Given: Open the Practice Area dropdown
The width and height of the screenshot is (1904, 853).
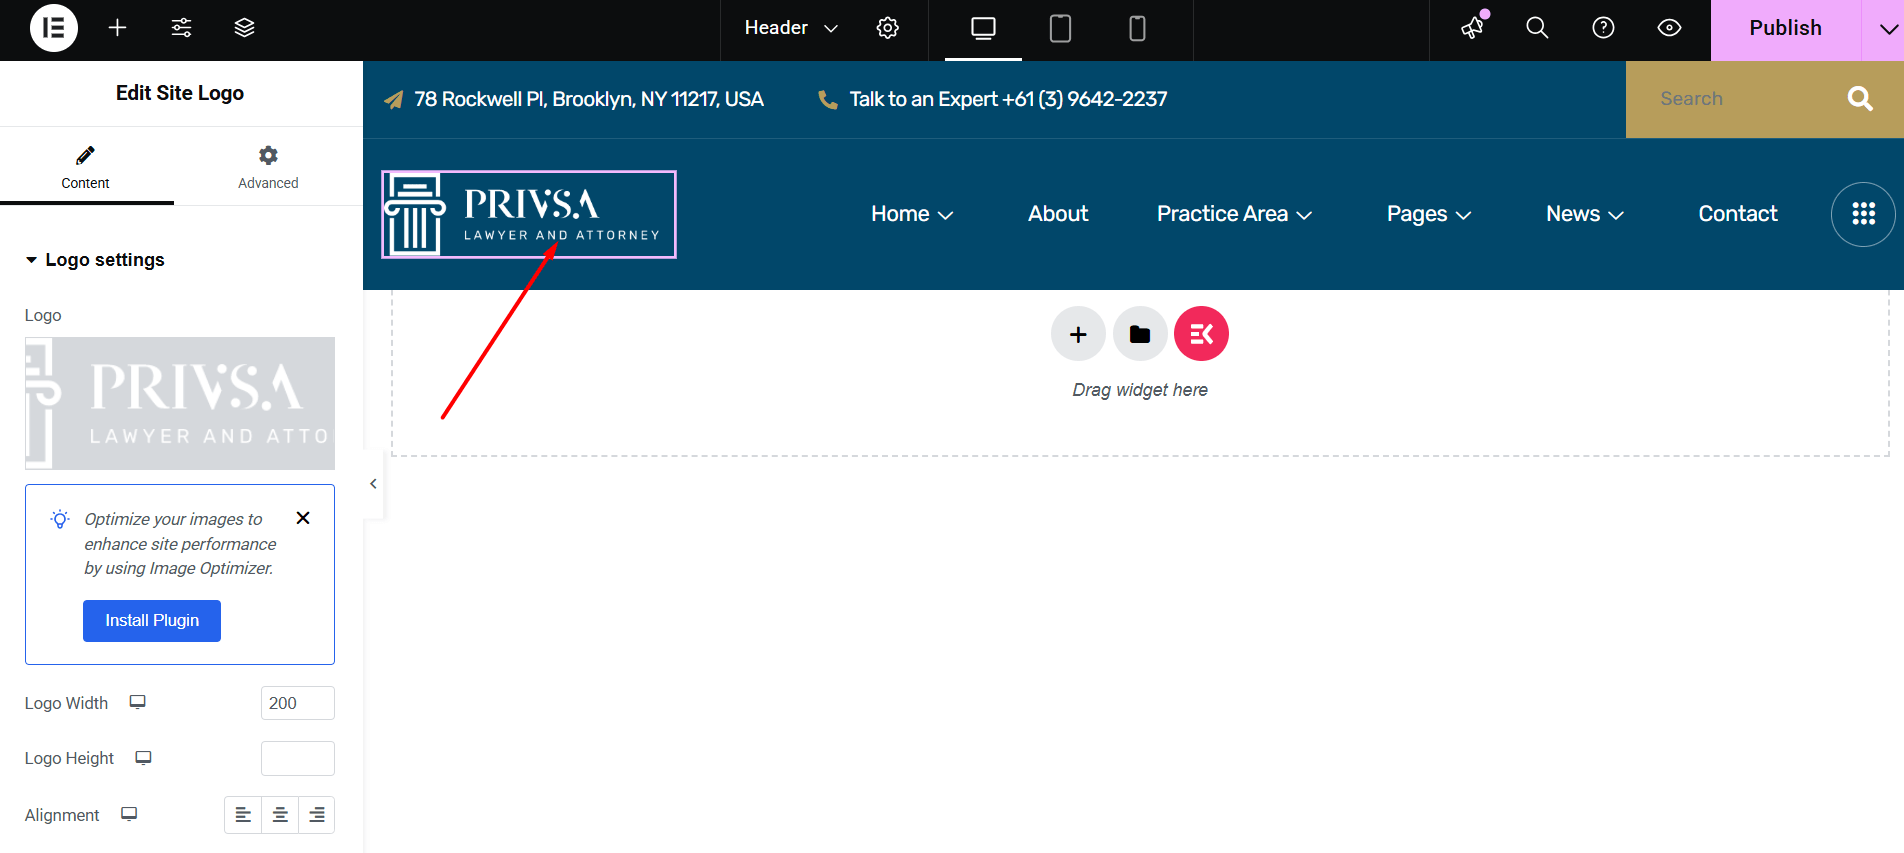Looking at the screenshot, I should pyautogui.click(x=1234, y=214).
